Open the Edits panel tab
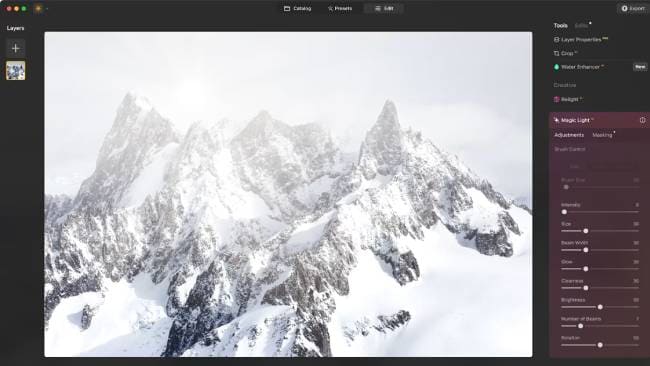650x366 pixels. tap(582, 26)
